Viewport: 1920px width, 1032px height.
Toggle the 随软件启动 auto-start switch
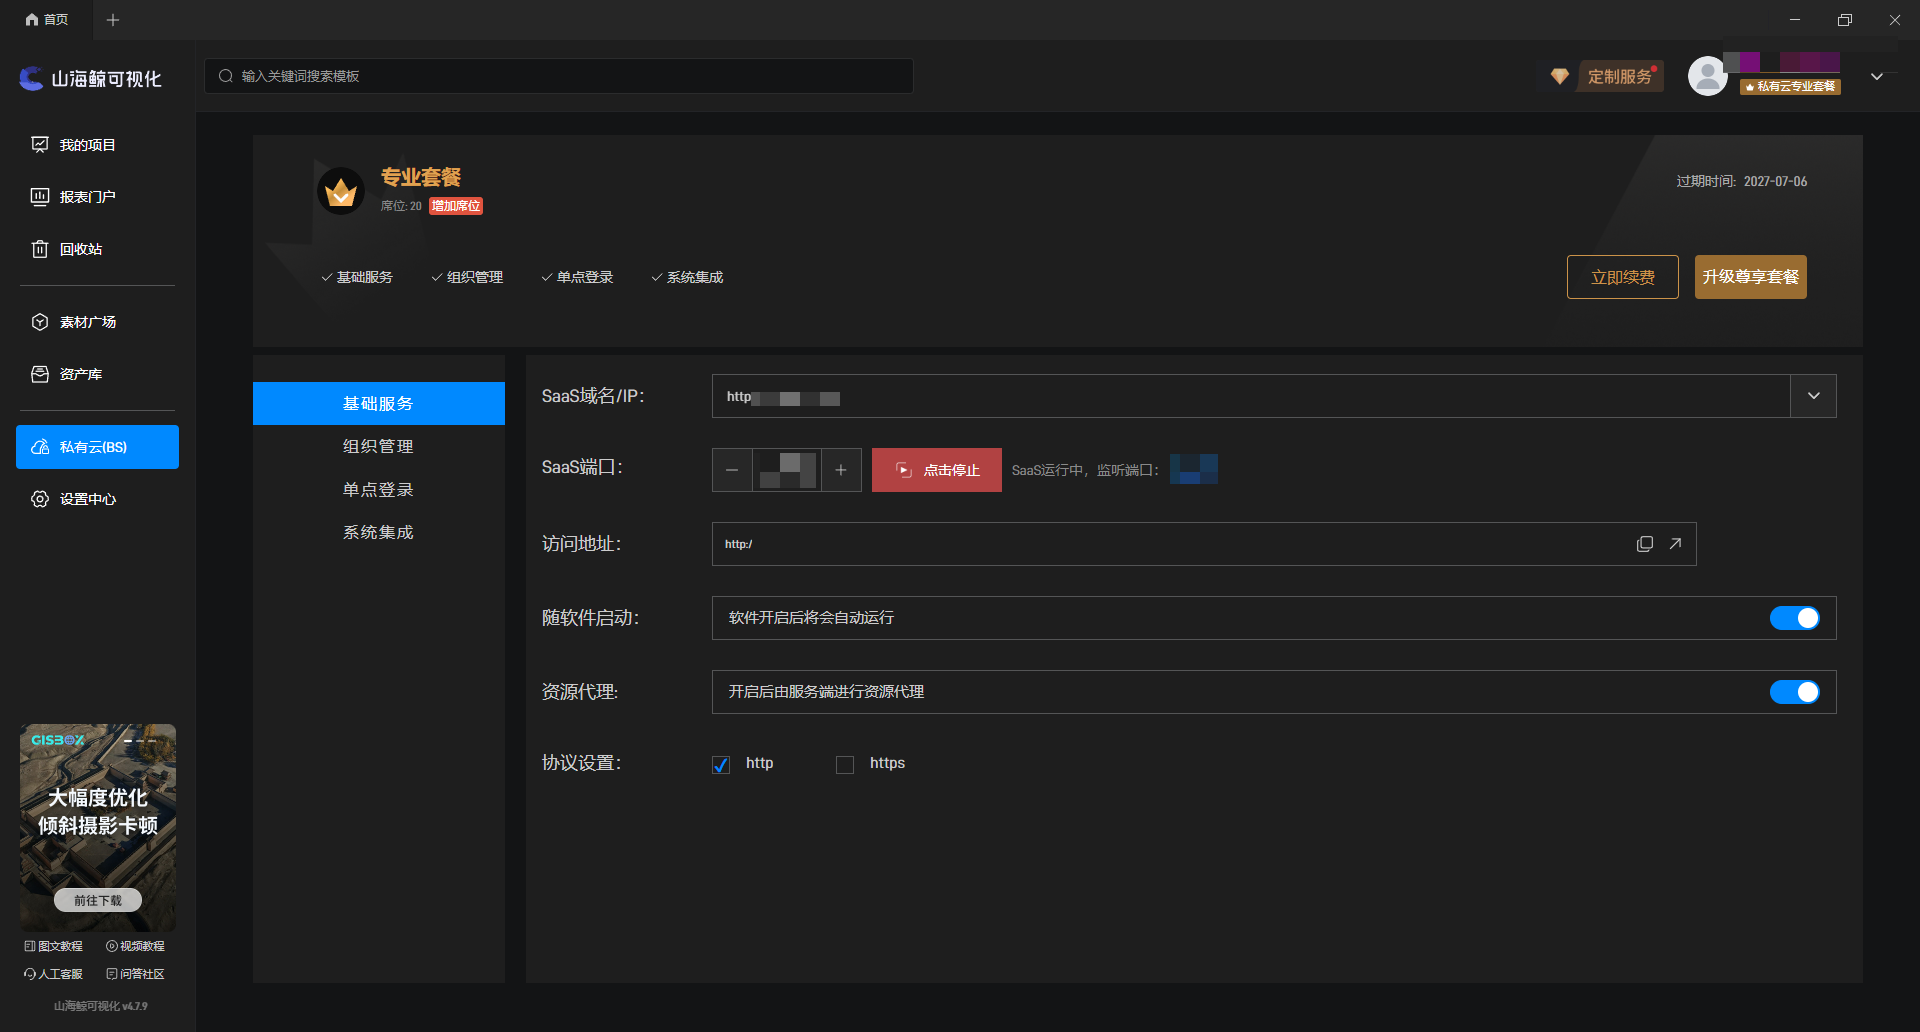pyautogui.click(x=1794, y=618)
